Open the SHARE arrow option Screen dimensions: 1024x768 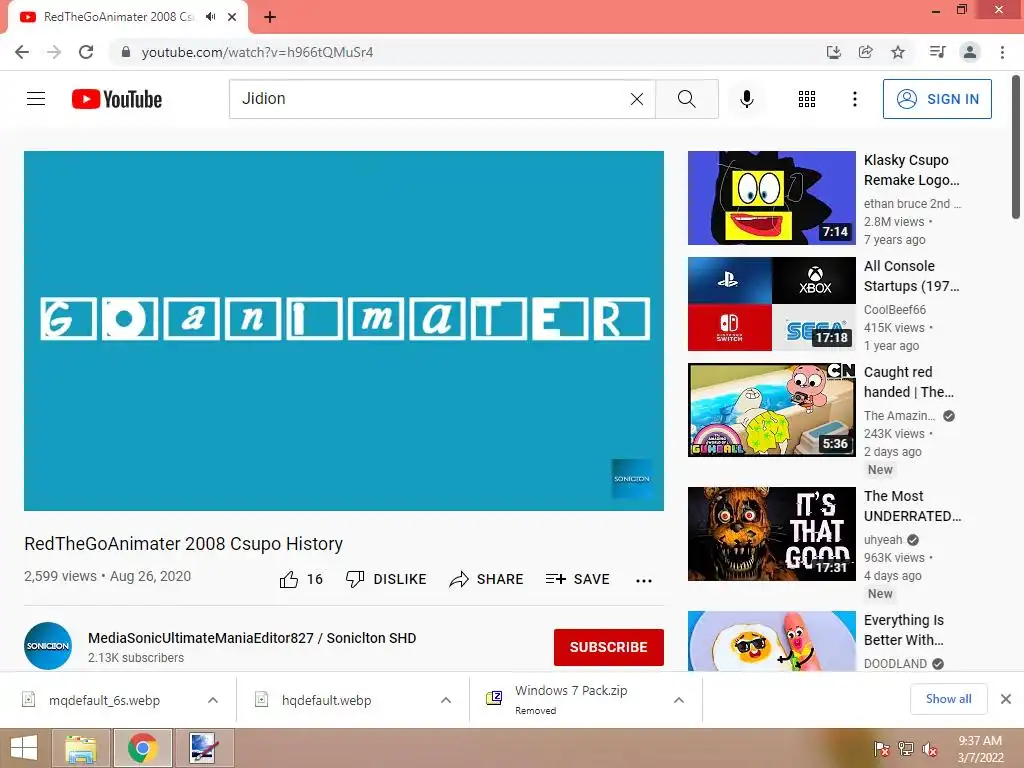(487, 579)
